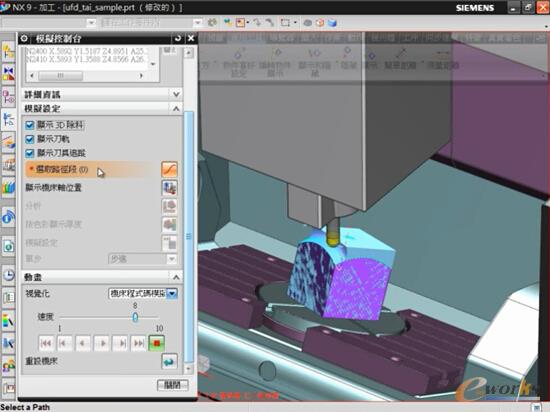Select the operation navigator icon highlighted in left sidebar

pyautogui.click(x=8, y=120)
